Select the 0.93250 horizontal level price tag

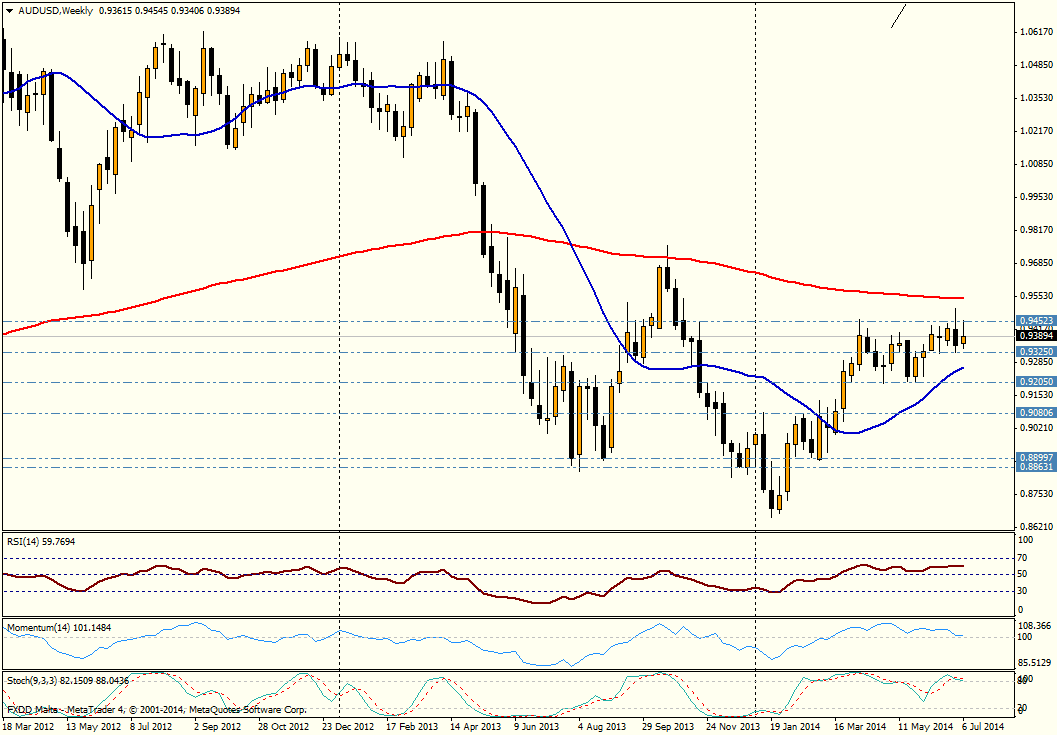(1035, 352)
